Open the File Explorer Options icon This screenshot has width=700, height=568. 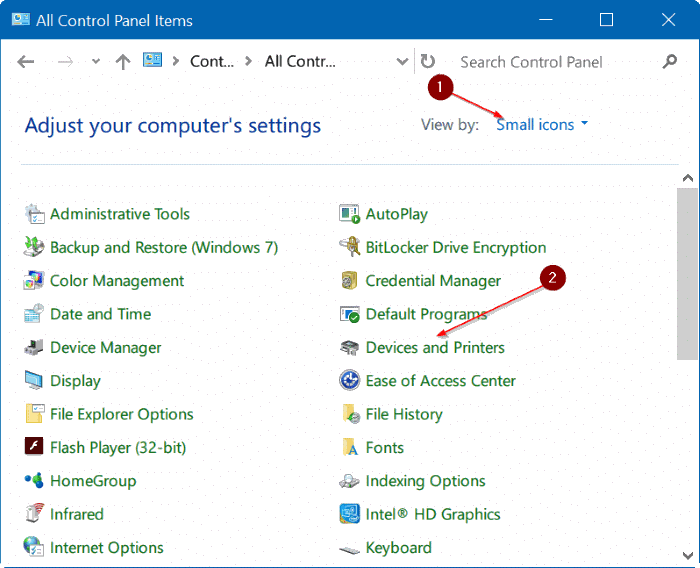click(34, 414)
